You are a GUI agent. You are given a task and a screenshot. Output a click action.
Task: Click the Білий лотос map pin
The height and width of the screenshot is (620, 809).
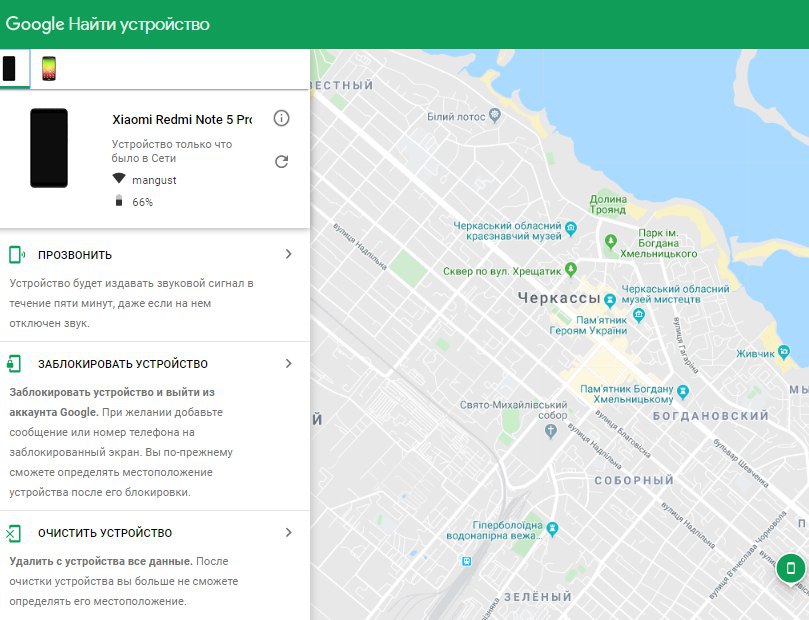point(495,116)
